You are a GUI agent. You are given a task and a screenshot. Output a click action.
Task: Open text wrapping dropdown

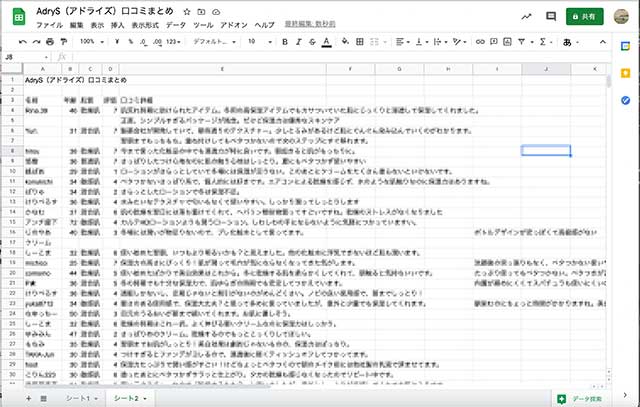pos(440,42)
